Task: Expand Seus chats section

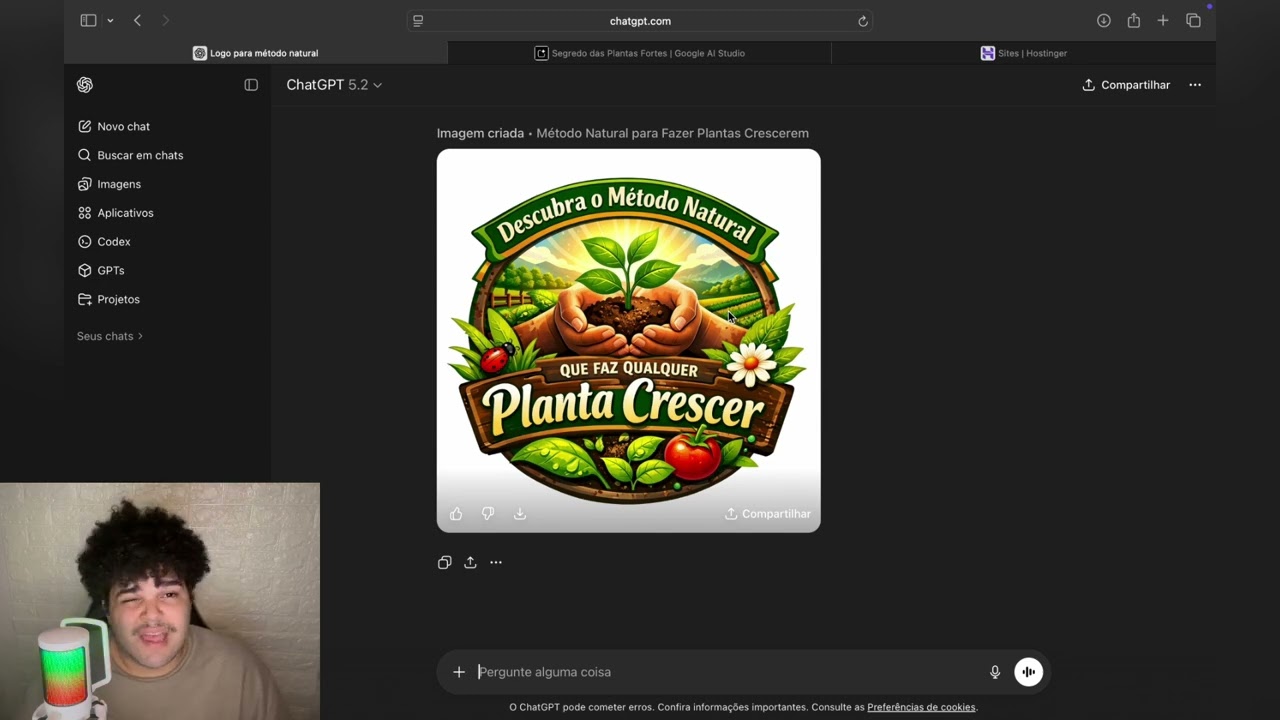Action: 110,336
